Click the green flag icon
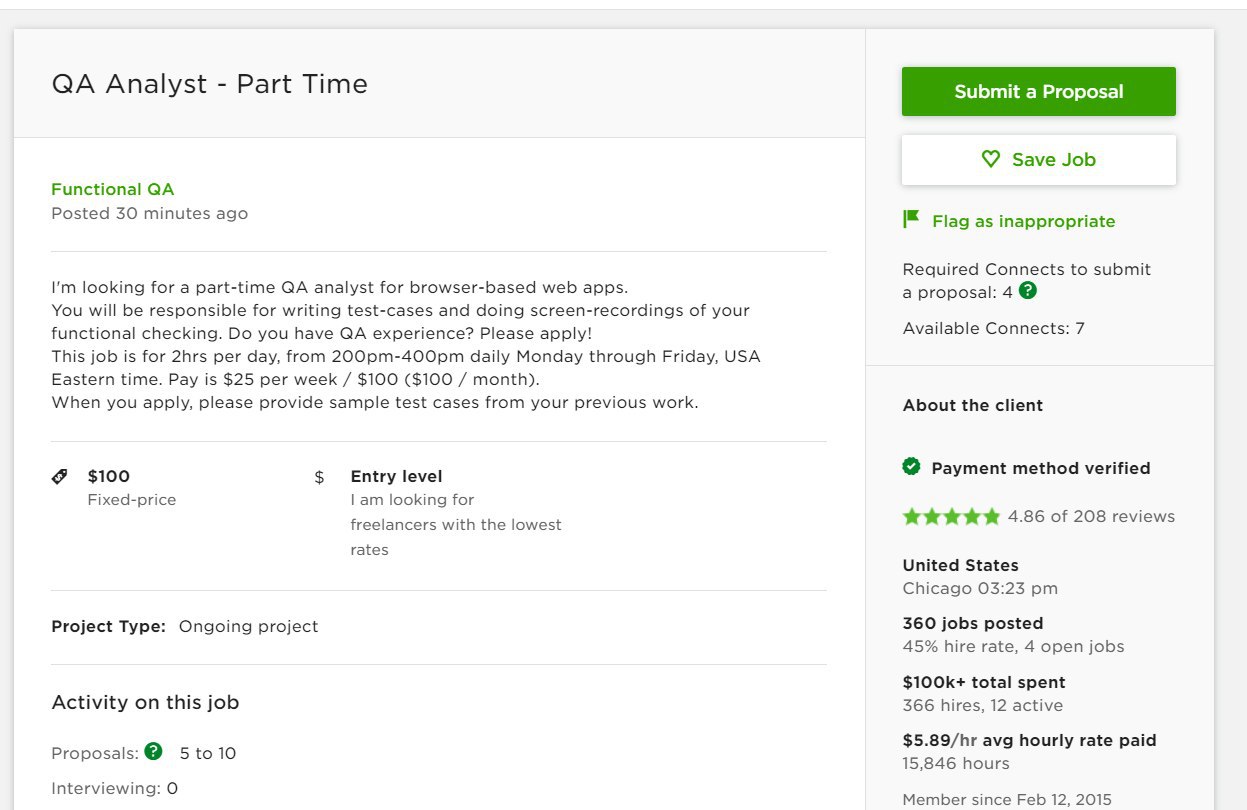This screenshot has width=1247, height=810. pyautogui.click(x=911, y=219)
